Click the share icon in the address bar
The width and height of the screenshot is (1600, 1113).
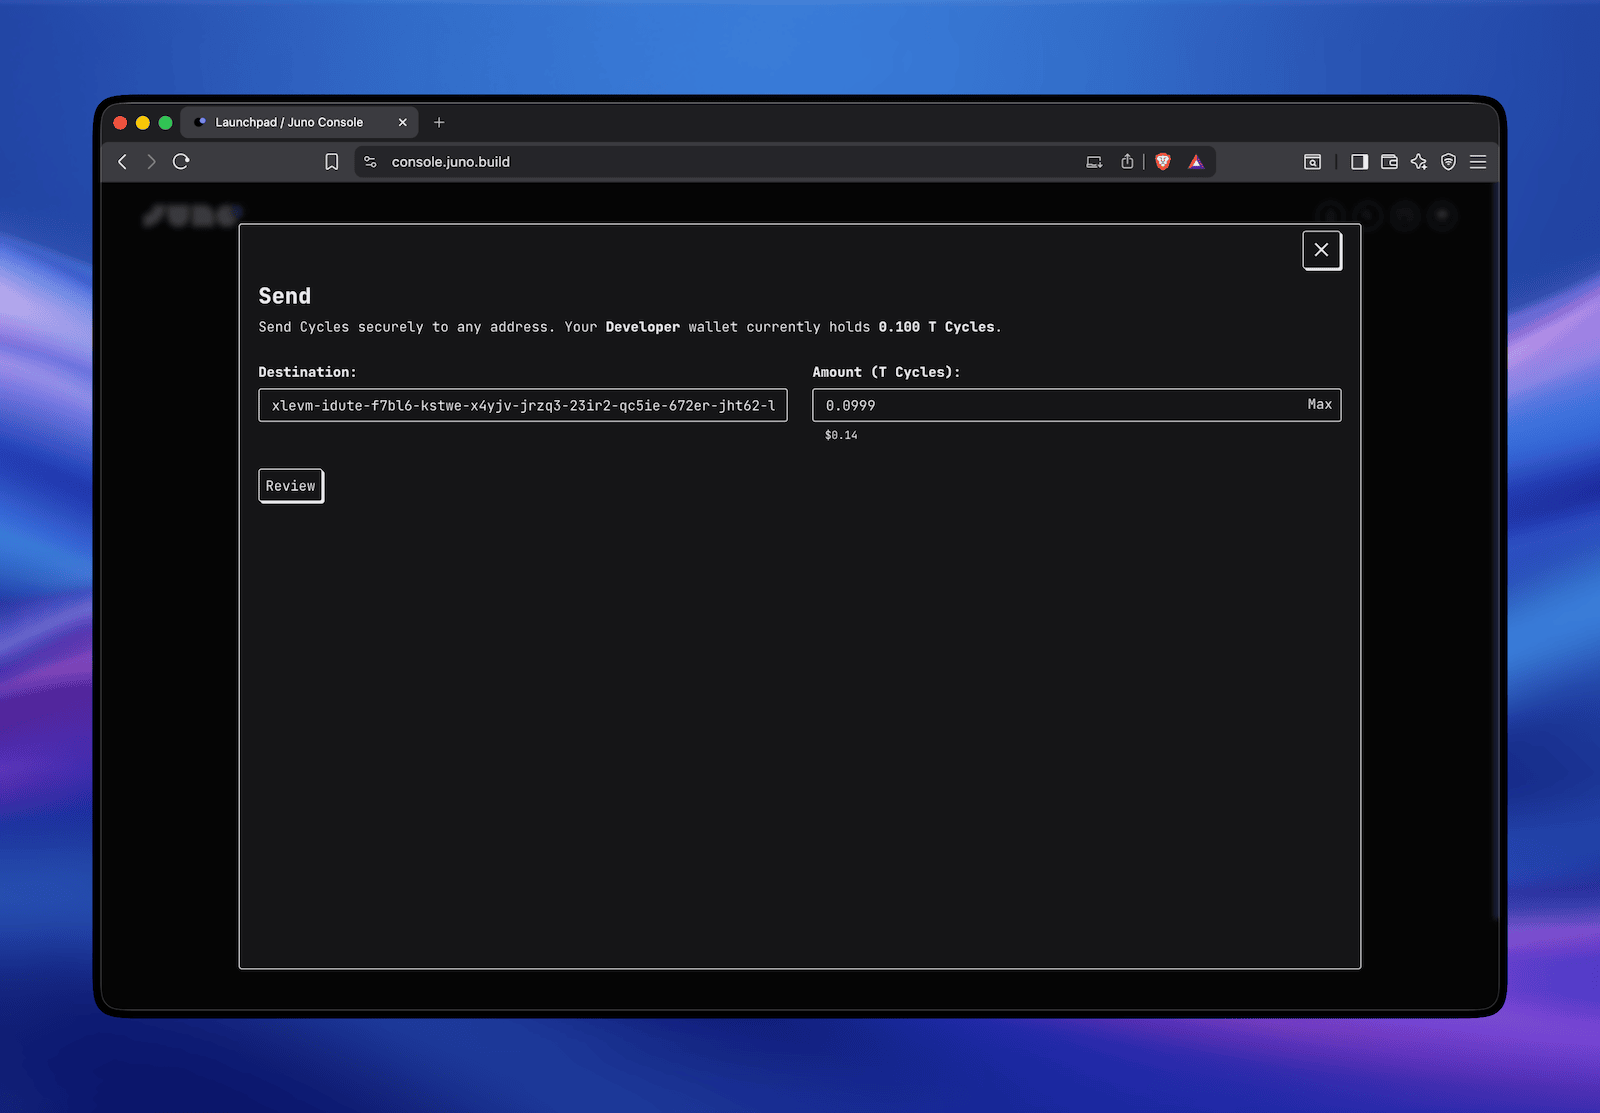click(x=1127, y=161)
